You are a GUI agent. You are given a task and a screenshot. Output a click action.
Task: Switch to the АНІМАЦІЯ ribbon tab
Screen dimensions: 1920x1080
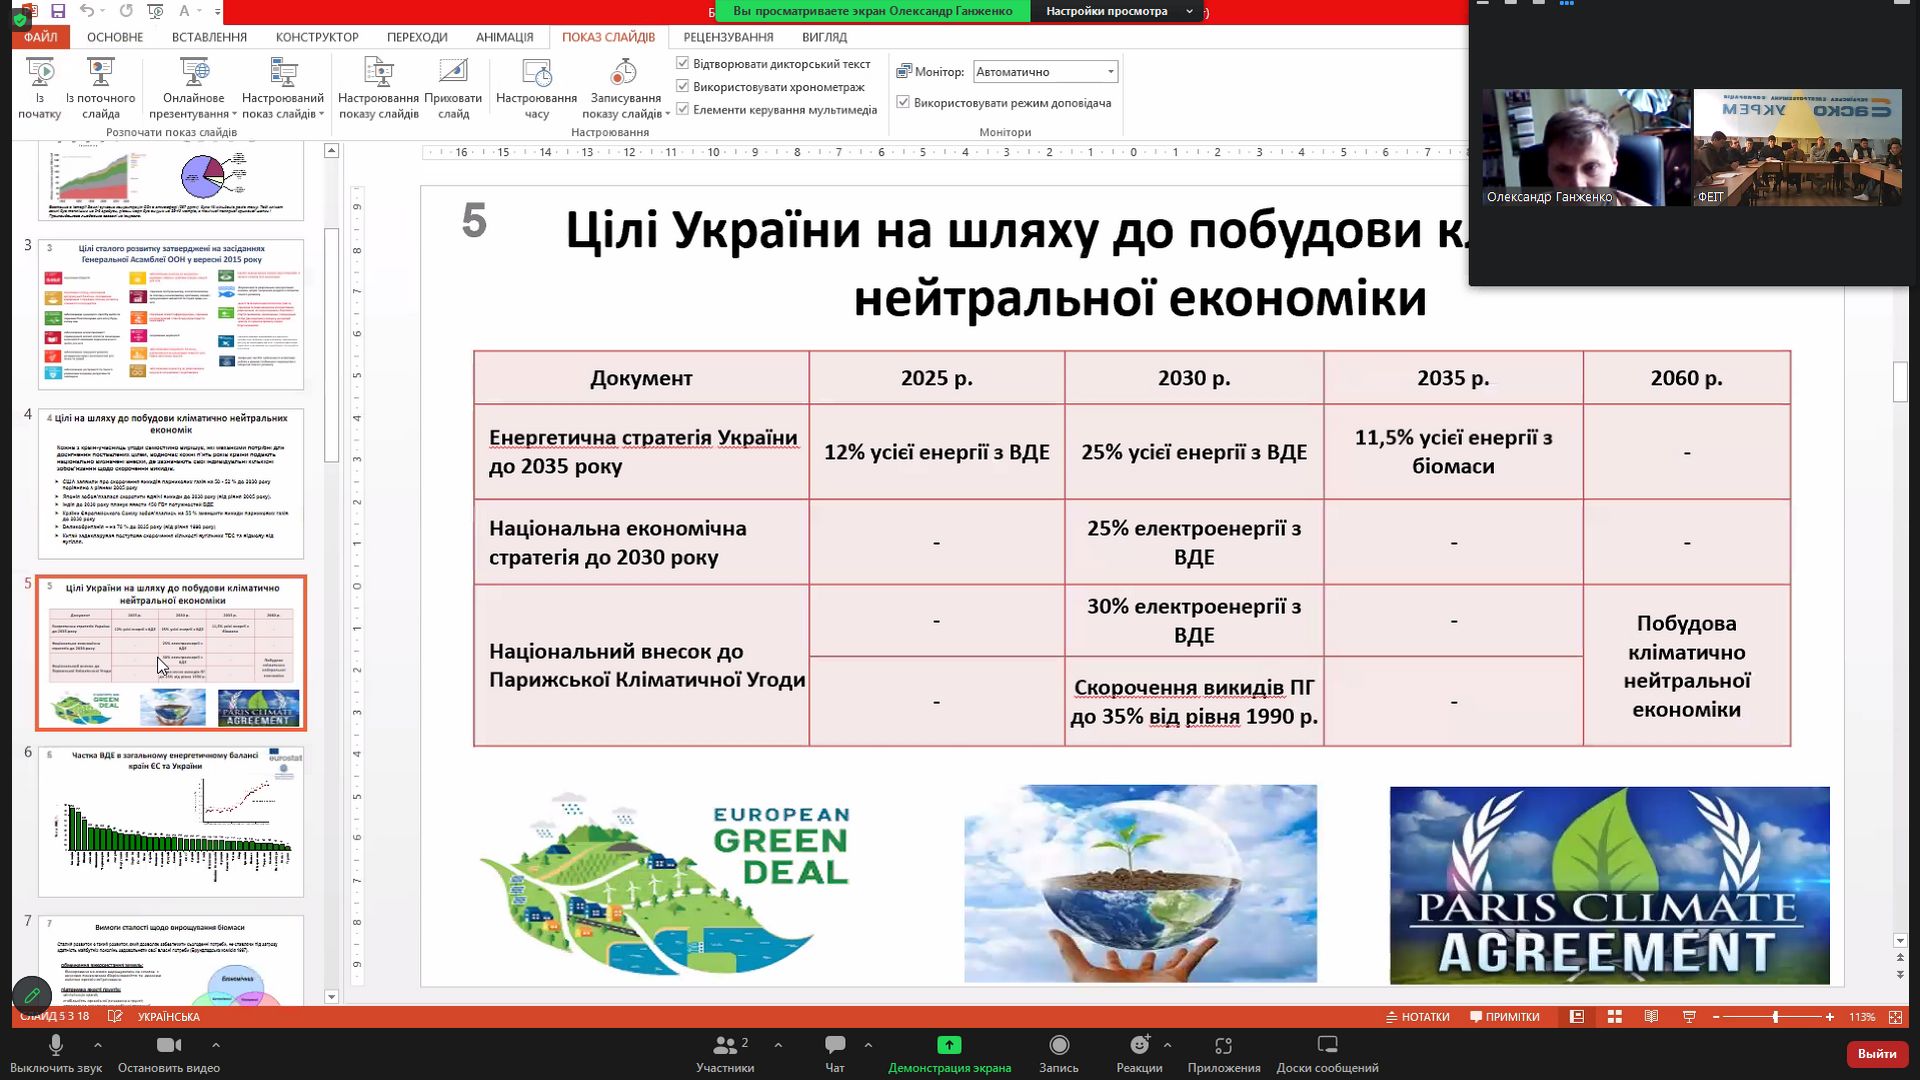[x=504, y=37]
